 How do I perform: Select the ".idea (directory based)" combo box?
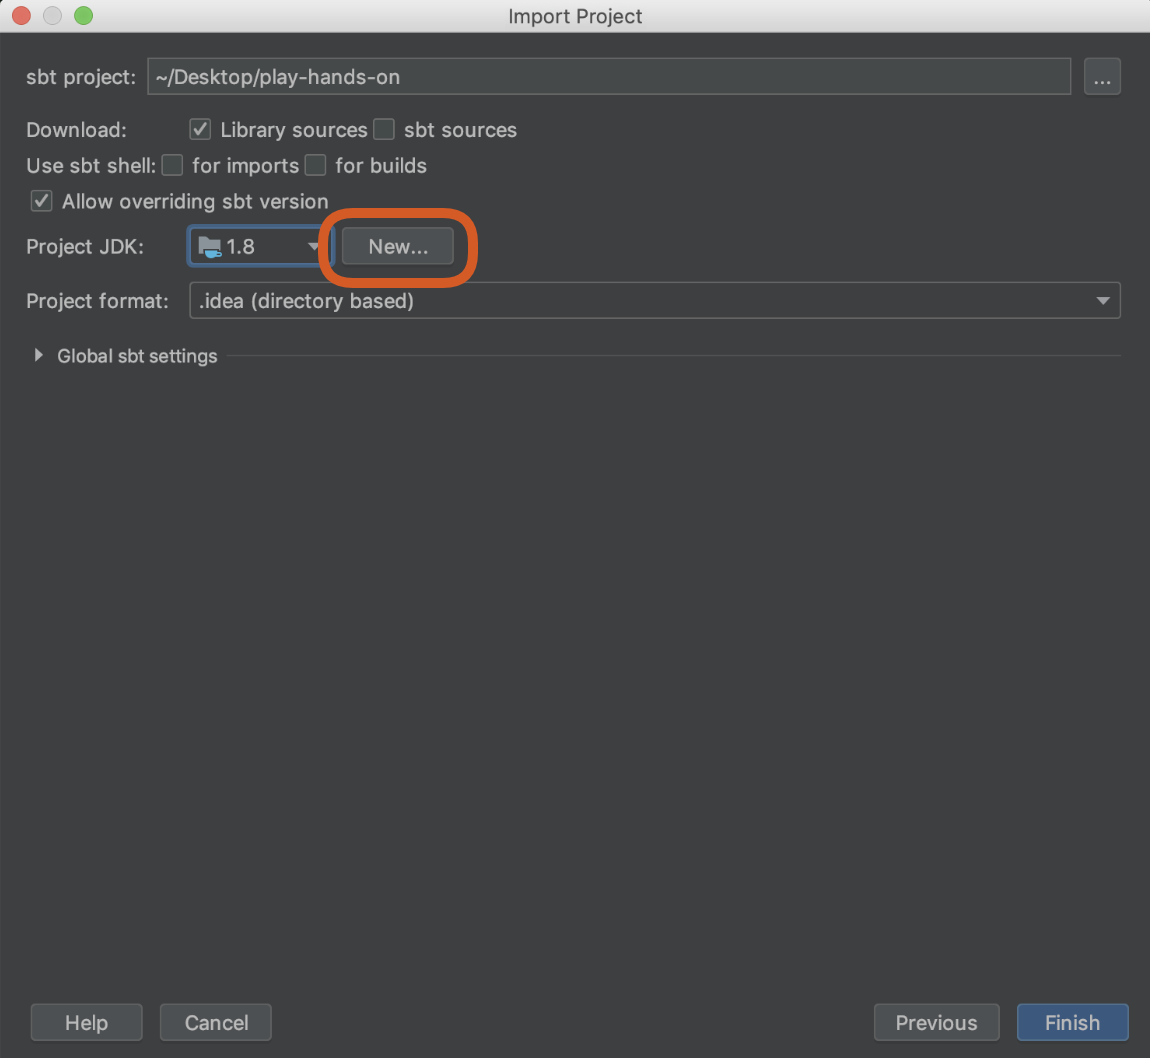(650, 300)
